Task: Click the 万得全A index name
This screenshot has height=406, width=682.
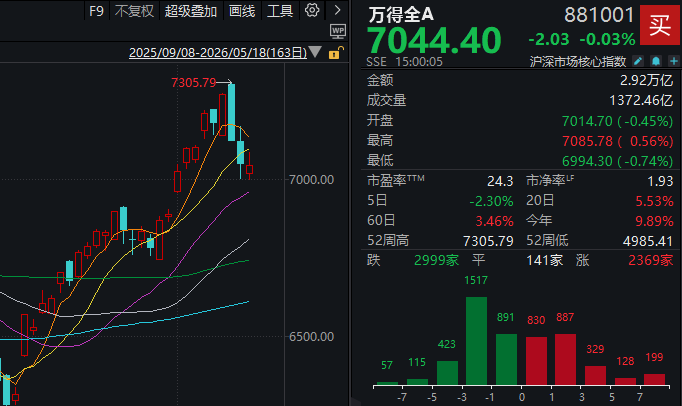Action: tap(401, 15)
